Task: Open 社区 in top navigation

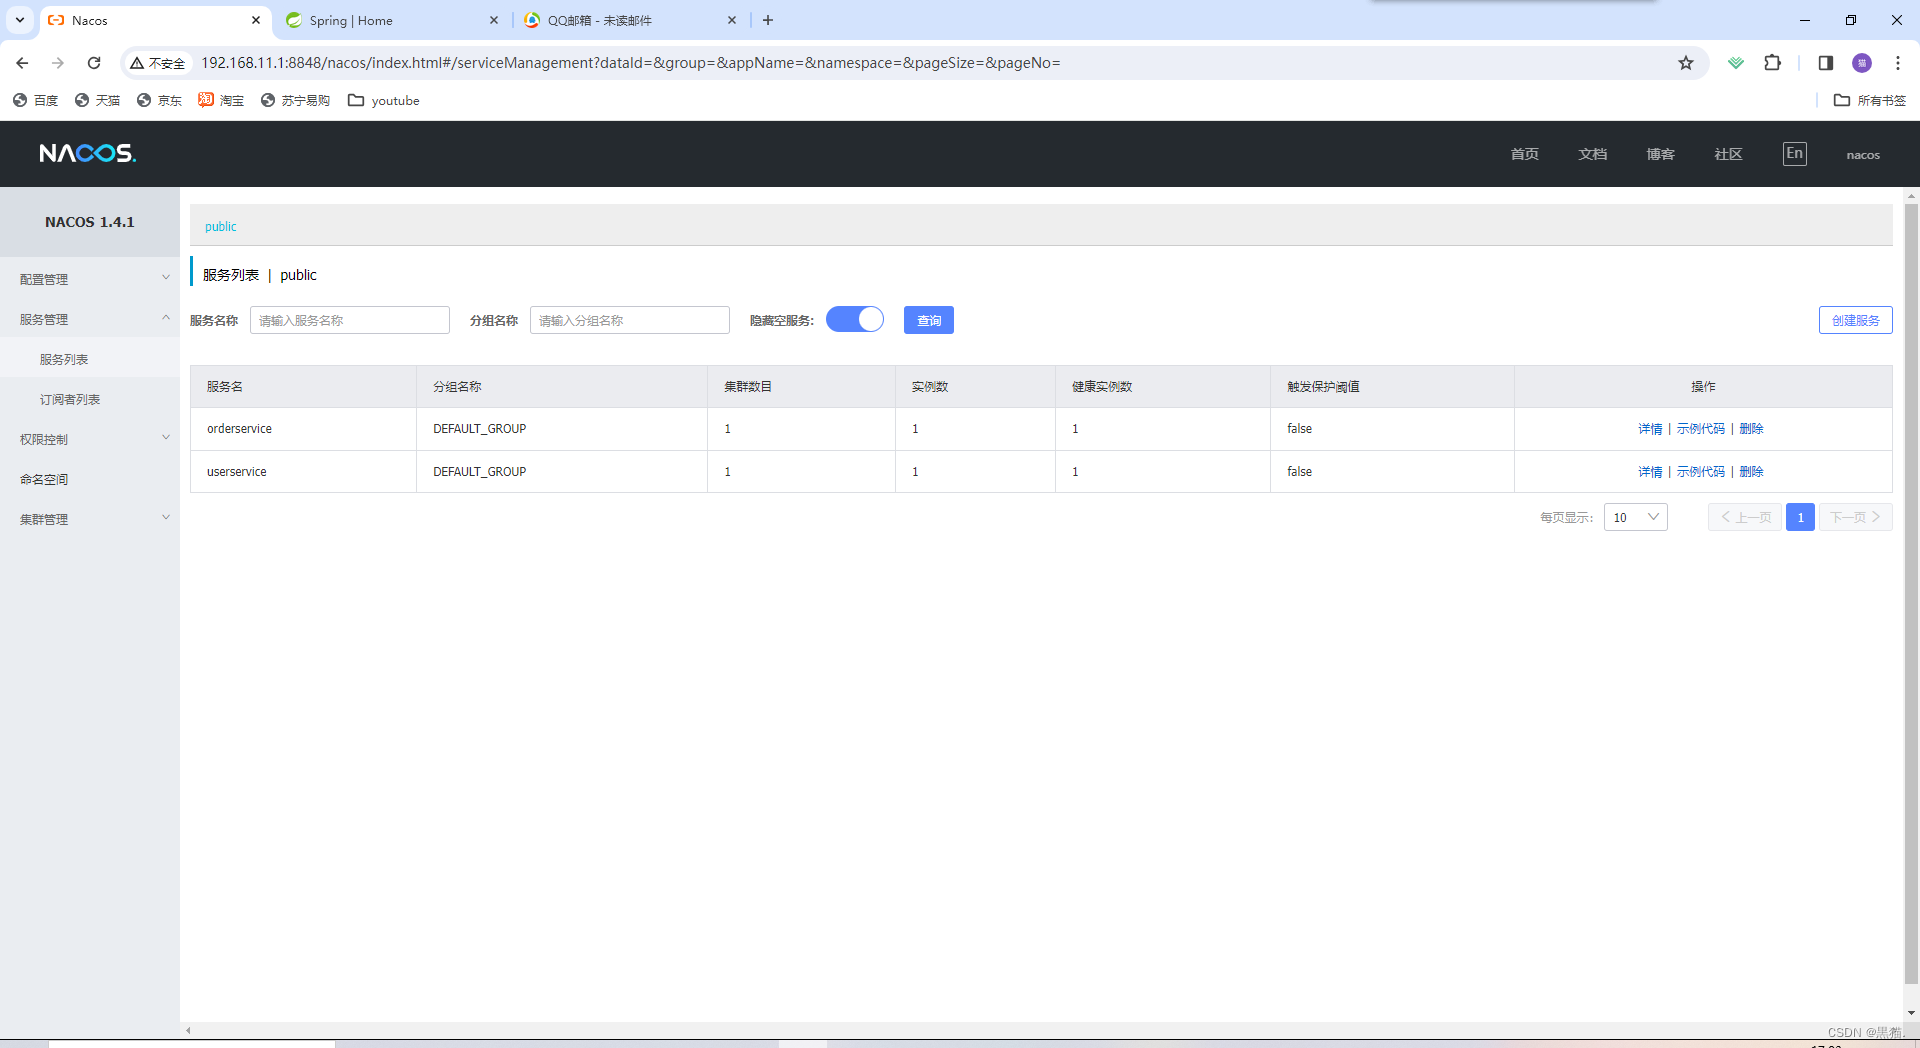Action: pos(1729,154)
